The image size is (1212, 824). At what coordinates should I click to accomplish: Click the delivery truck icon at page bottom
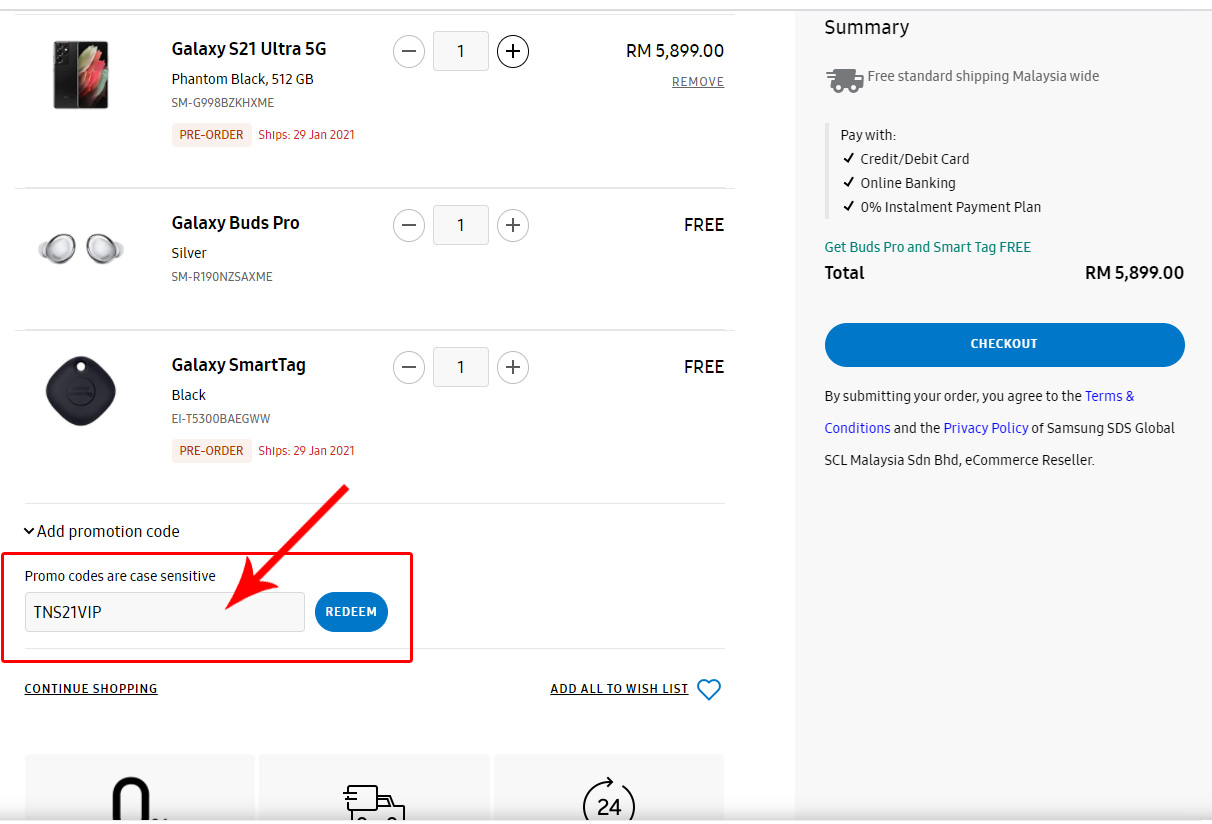click(x=373, y=798)
